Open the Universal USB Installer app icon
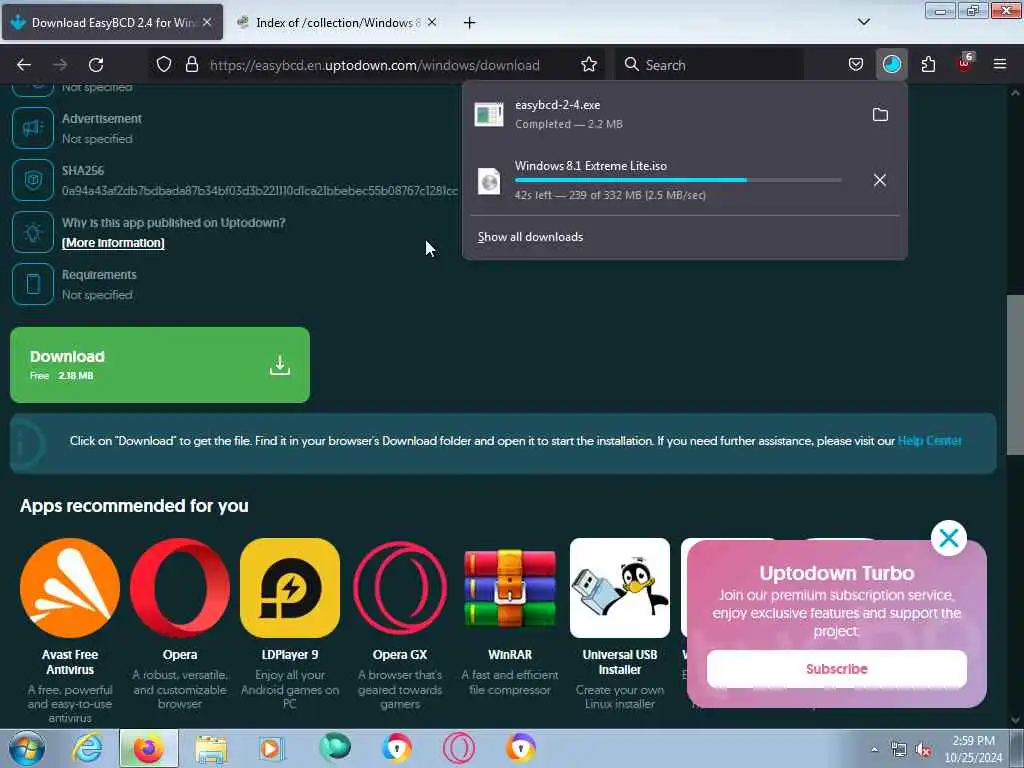Viewport: 1024px width, 768px height. 620,588
